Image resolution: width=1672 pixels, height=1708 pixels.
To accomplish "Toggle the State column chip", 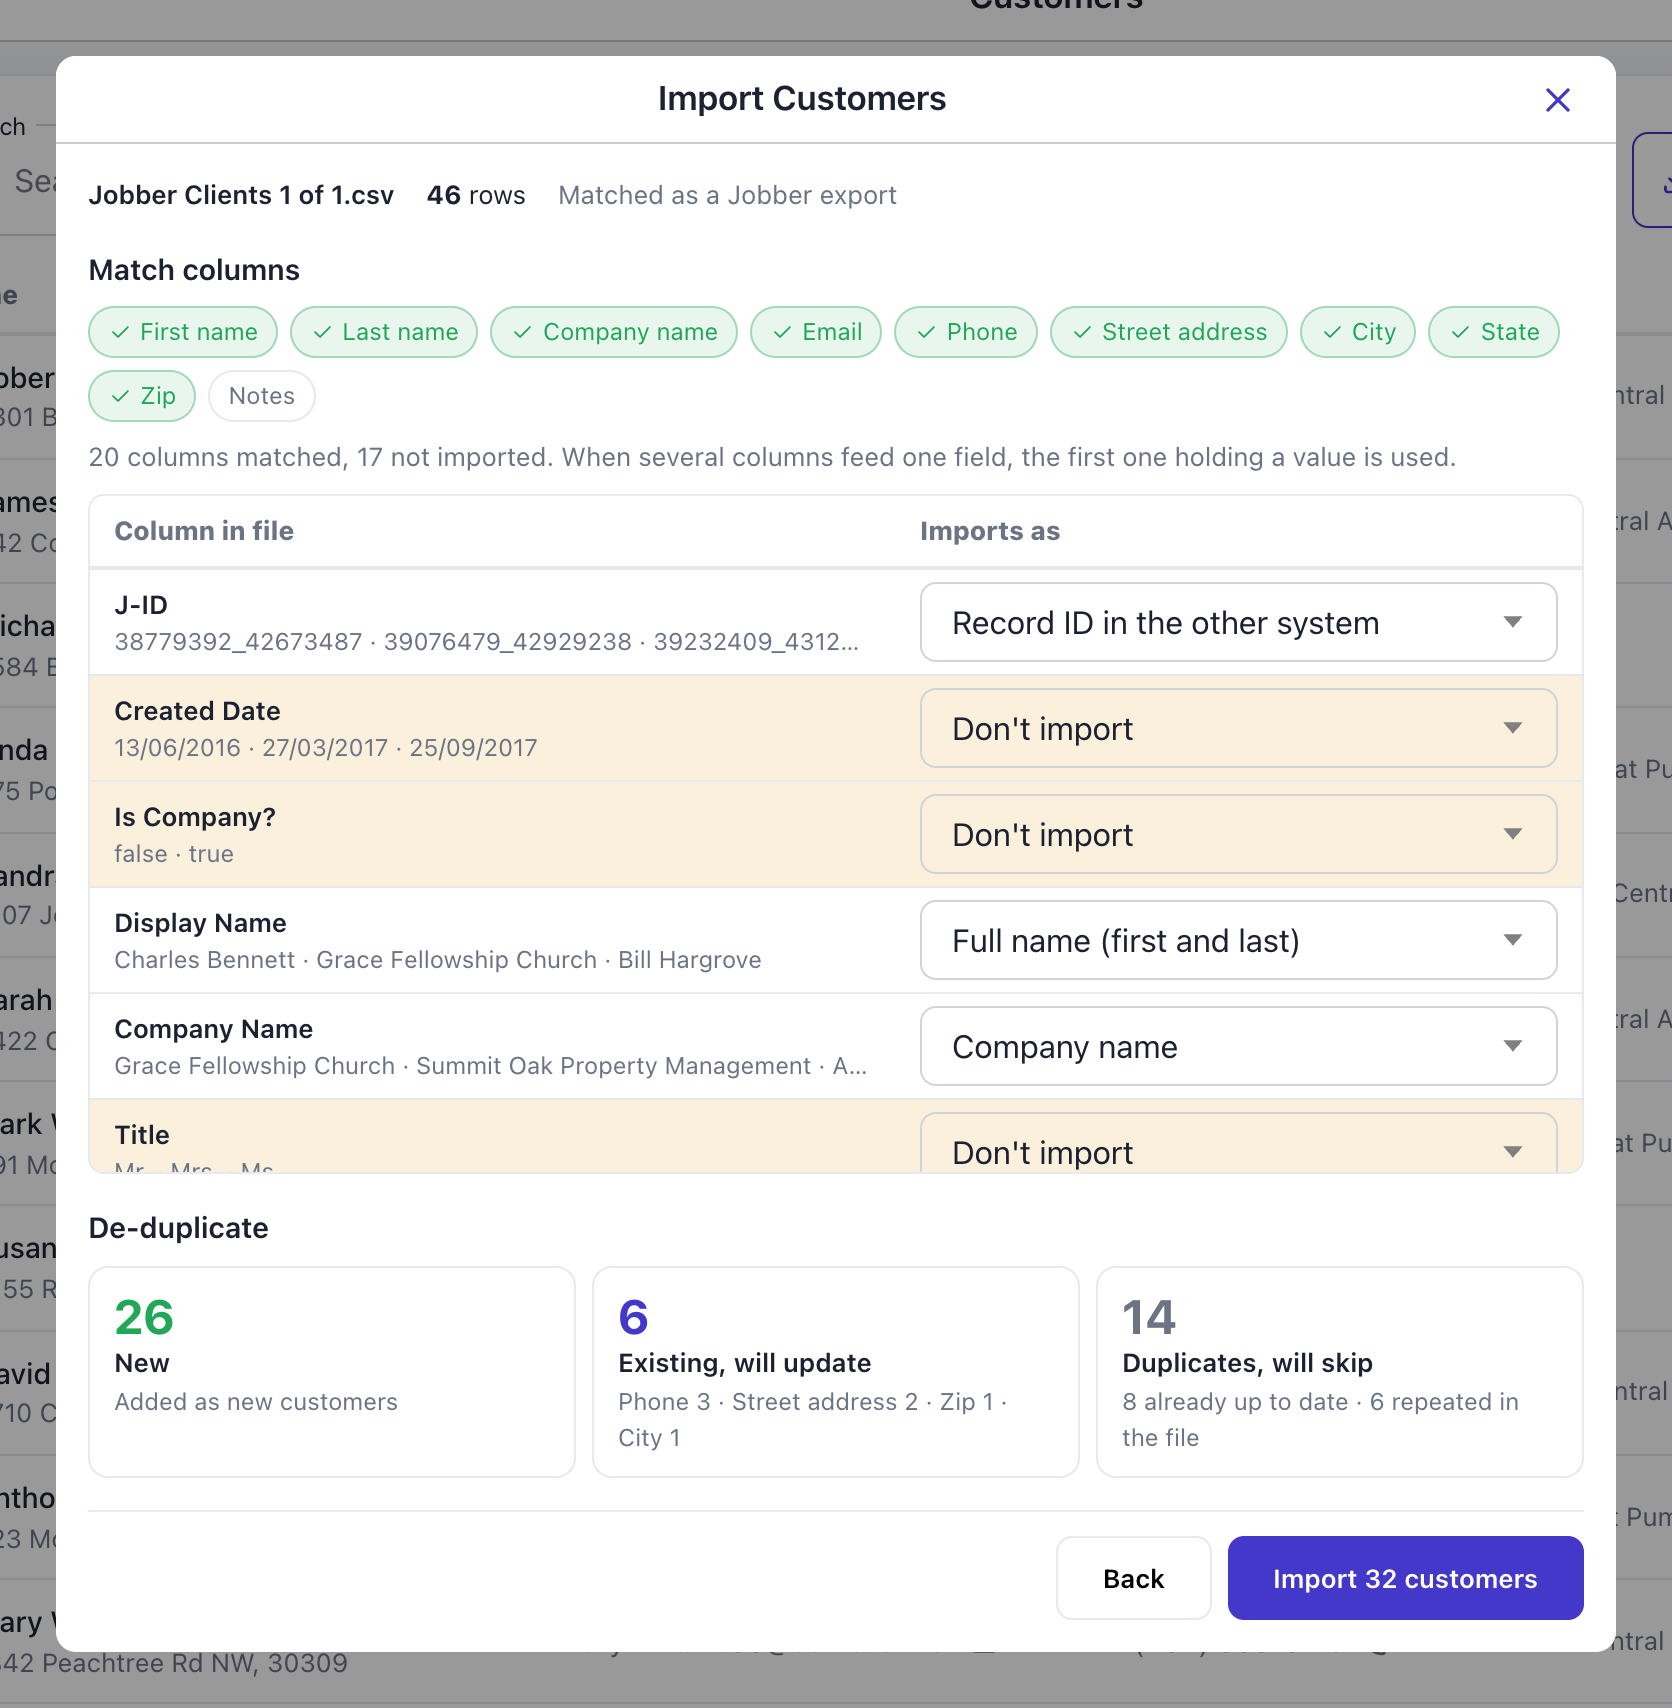I will [1494, 332].
